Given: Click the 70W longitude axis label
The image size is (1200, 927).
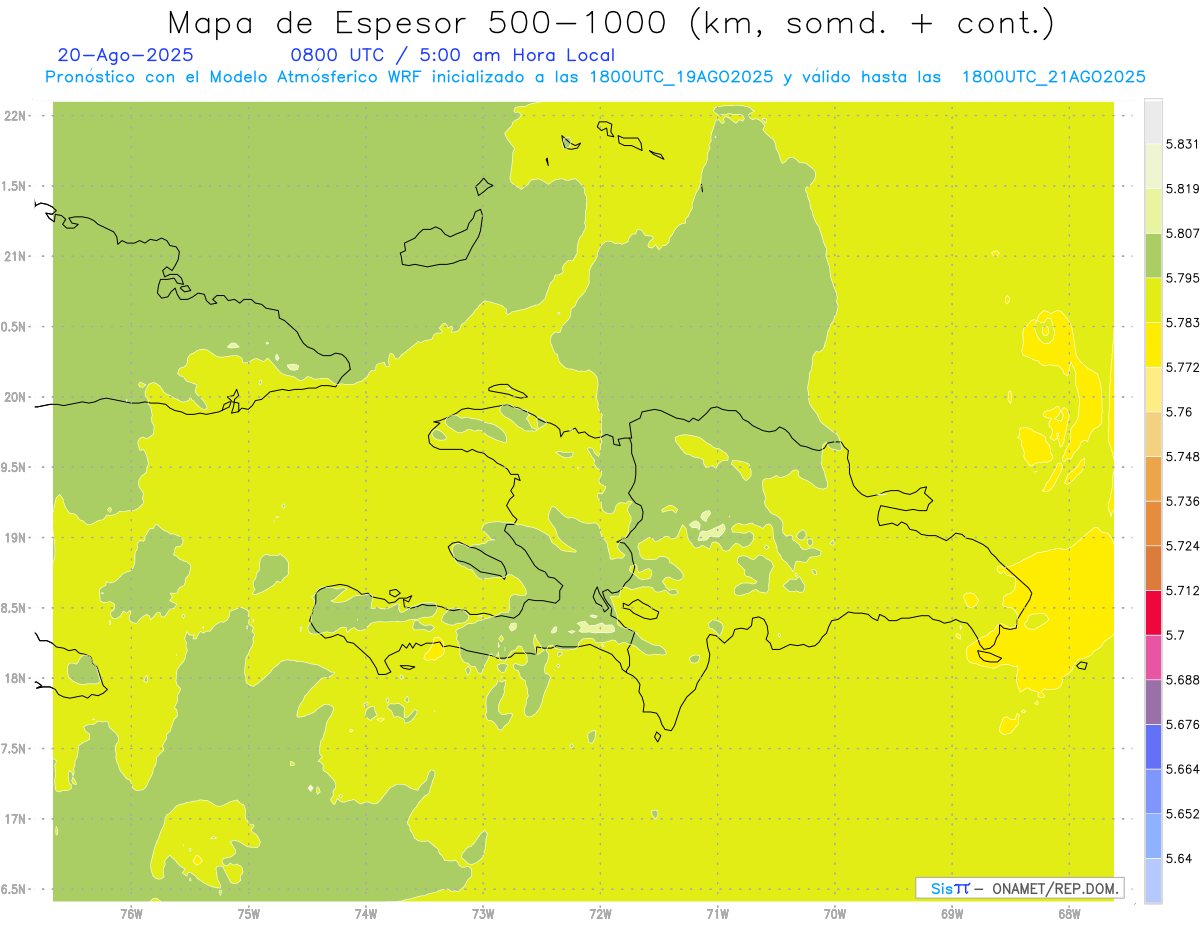Looking at the screenshot, I should (x=835, y=914).
